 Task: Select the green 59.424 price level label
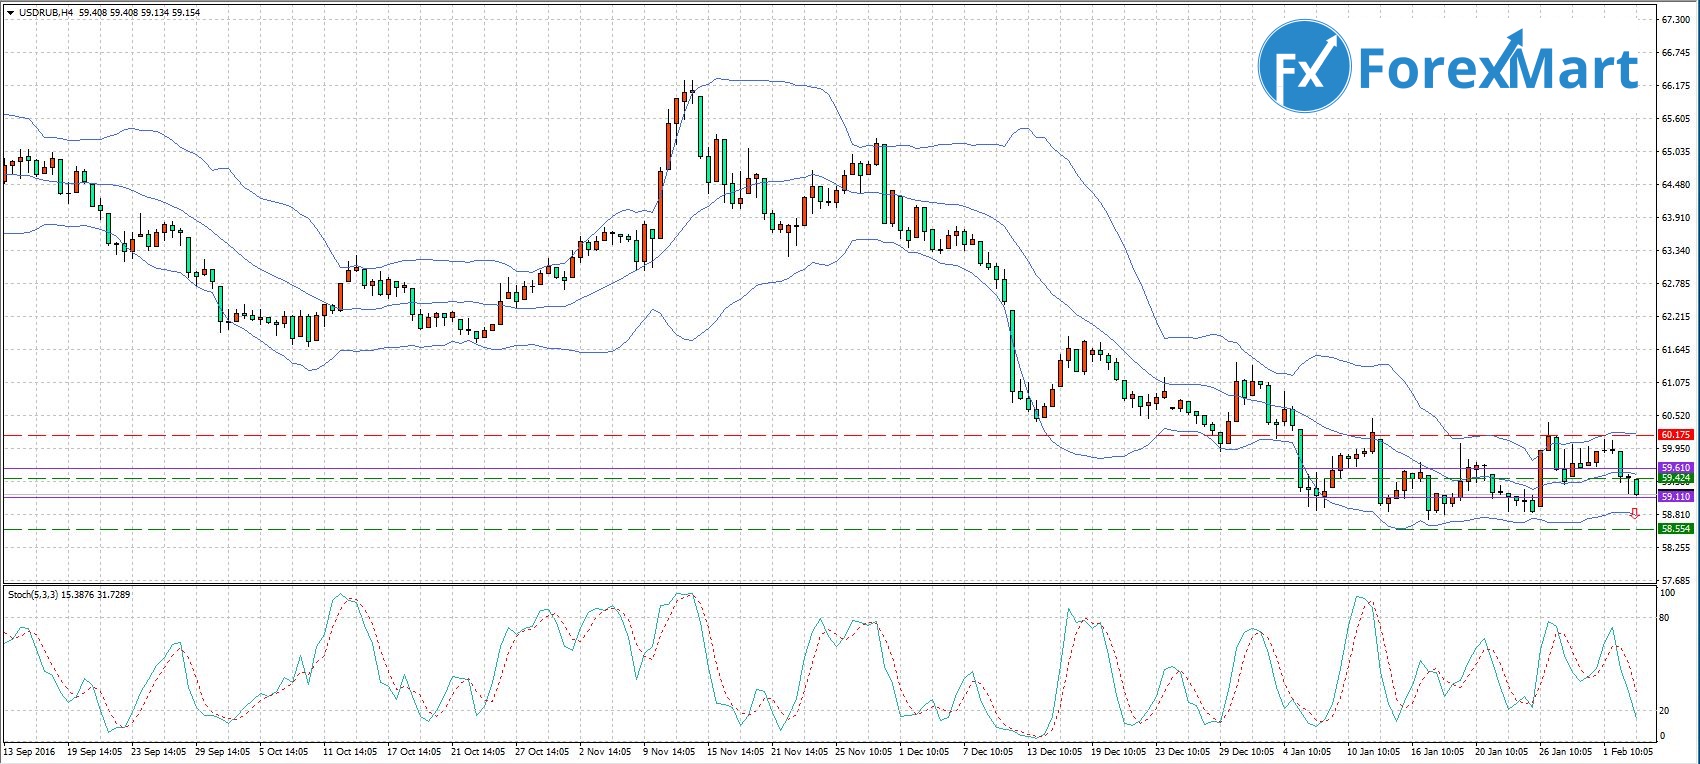pyautogui.click(x=1675, y=478)
